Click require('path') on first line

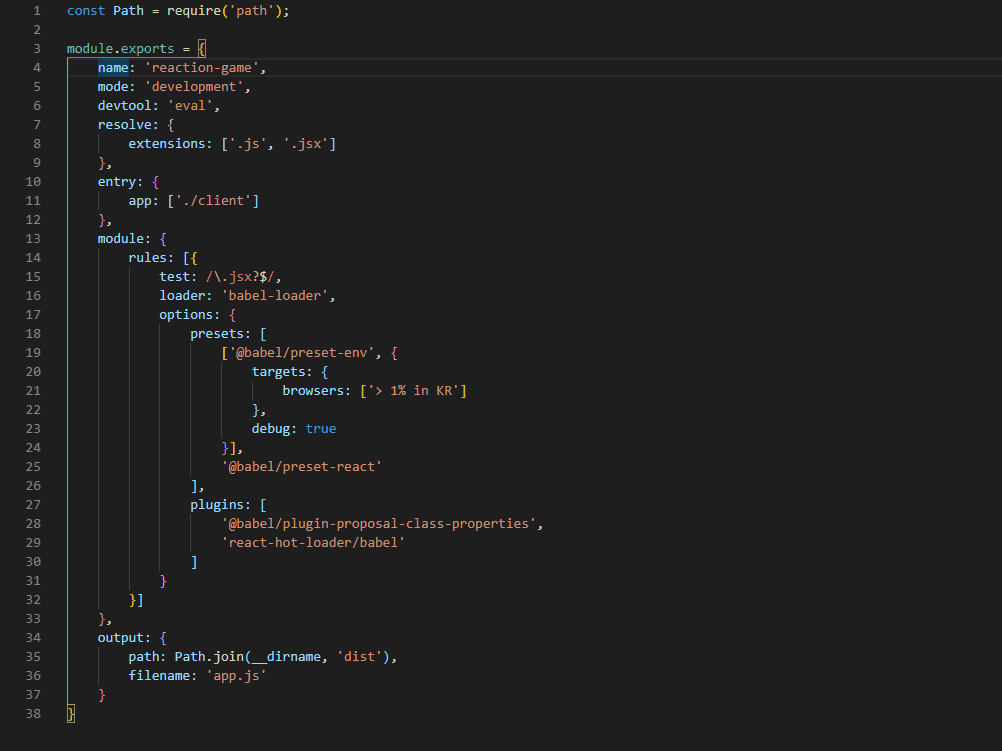pyautogui.click(x=224, y=11)
